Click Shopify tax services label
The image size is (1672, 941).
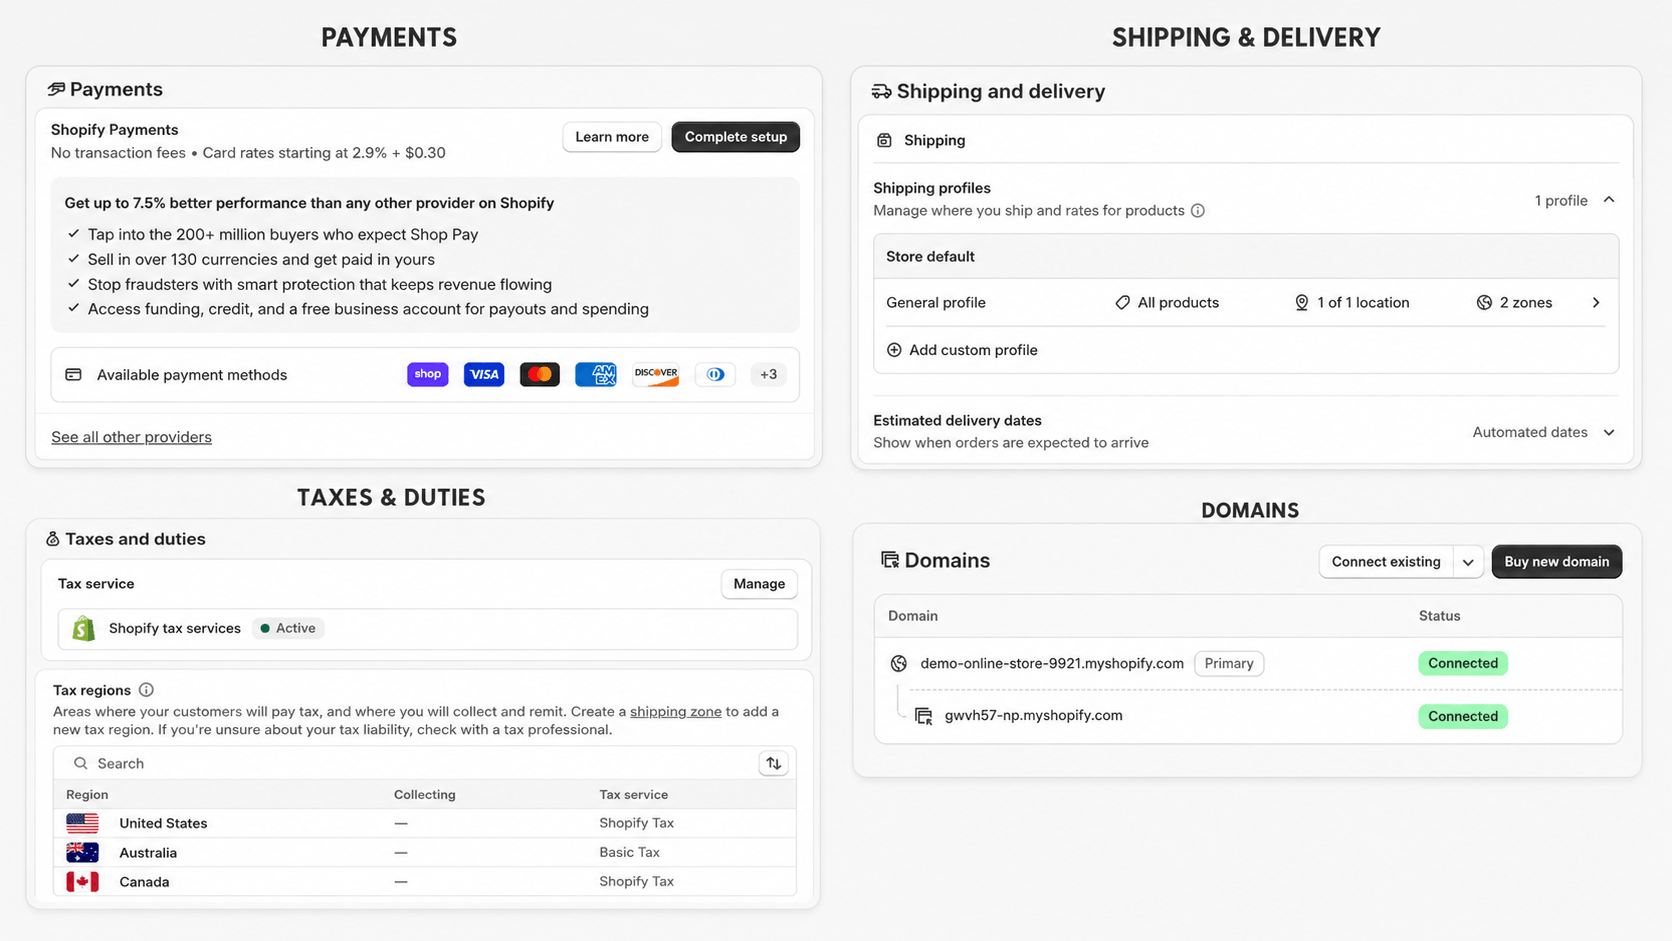(x=175, y=628)
